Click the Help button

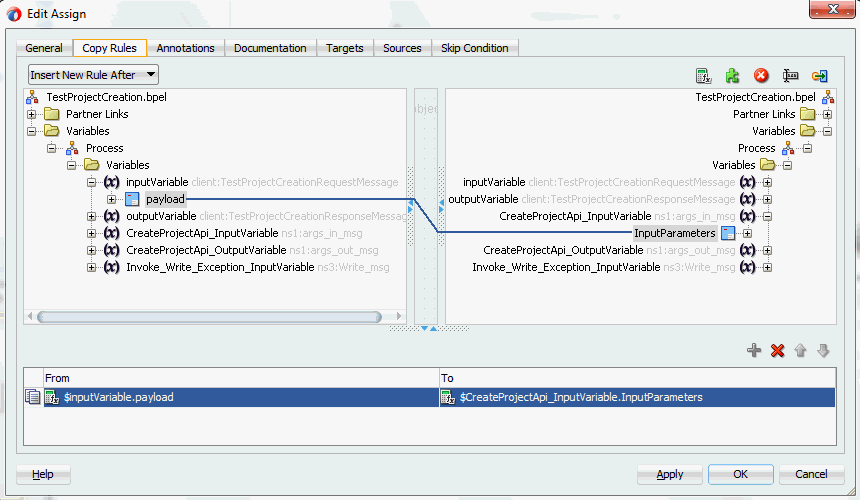[43, 474]
